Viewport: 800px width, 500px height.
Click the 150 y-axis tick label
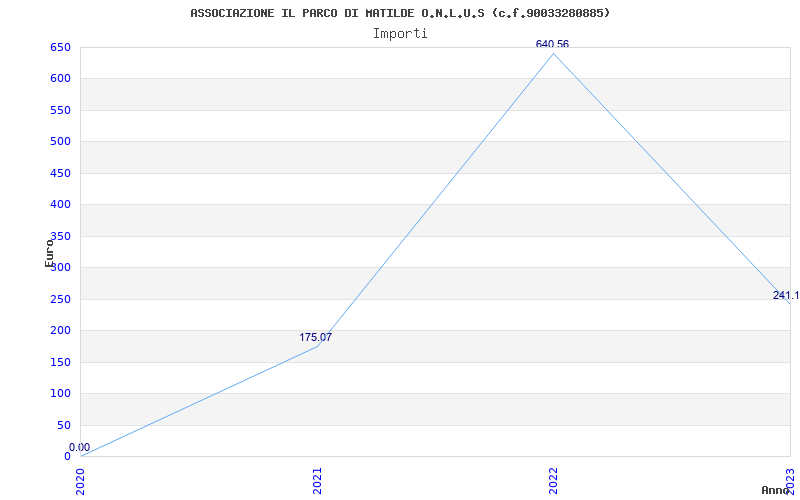[x=60, y=362]
